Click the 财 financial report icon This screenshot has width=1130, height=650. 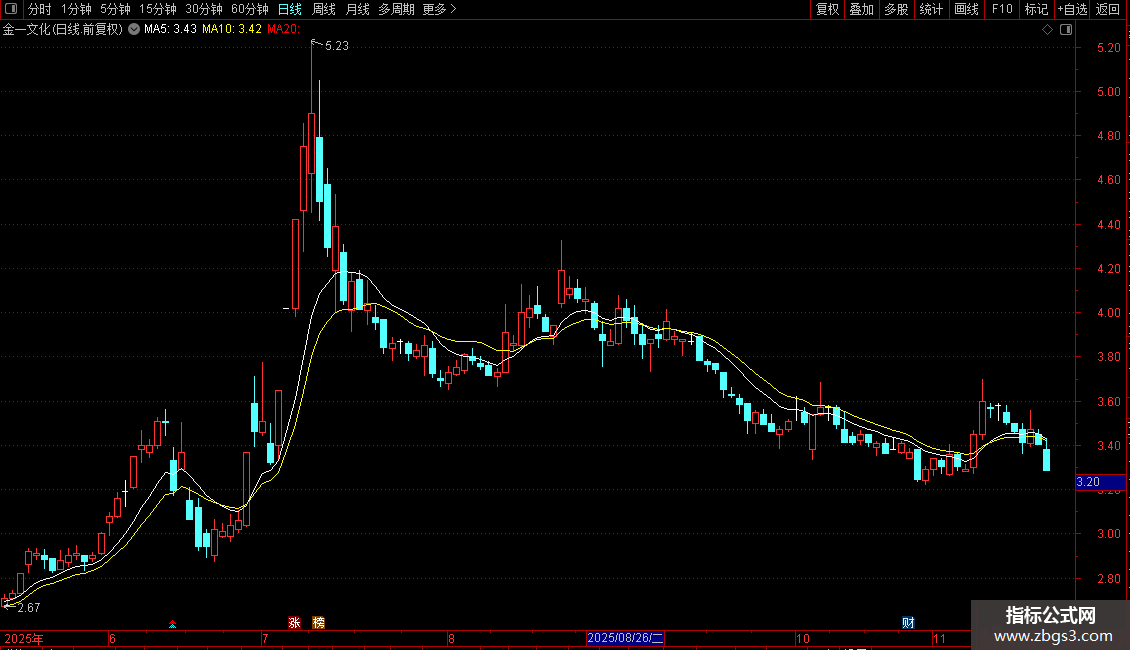click(x=908, y=623)
